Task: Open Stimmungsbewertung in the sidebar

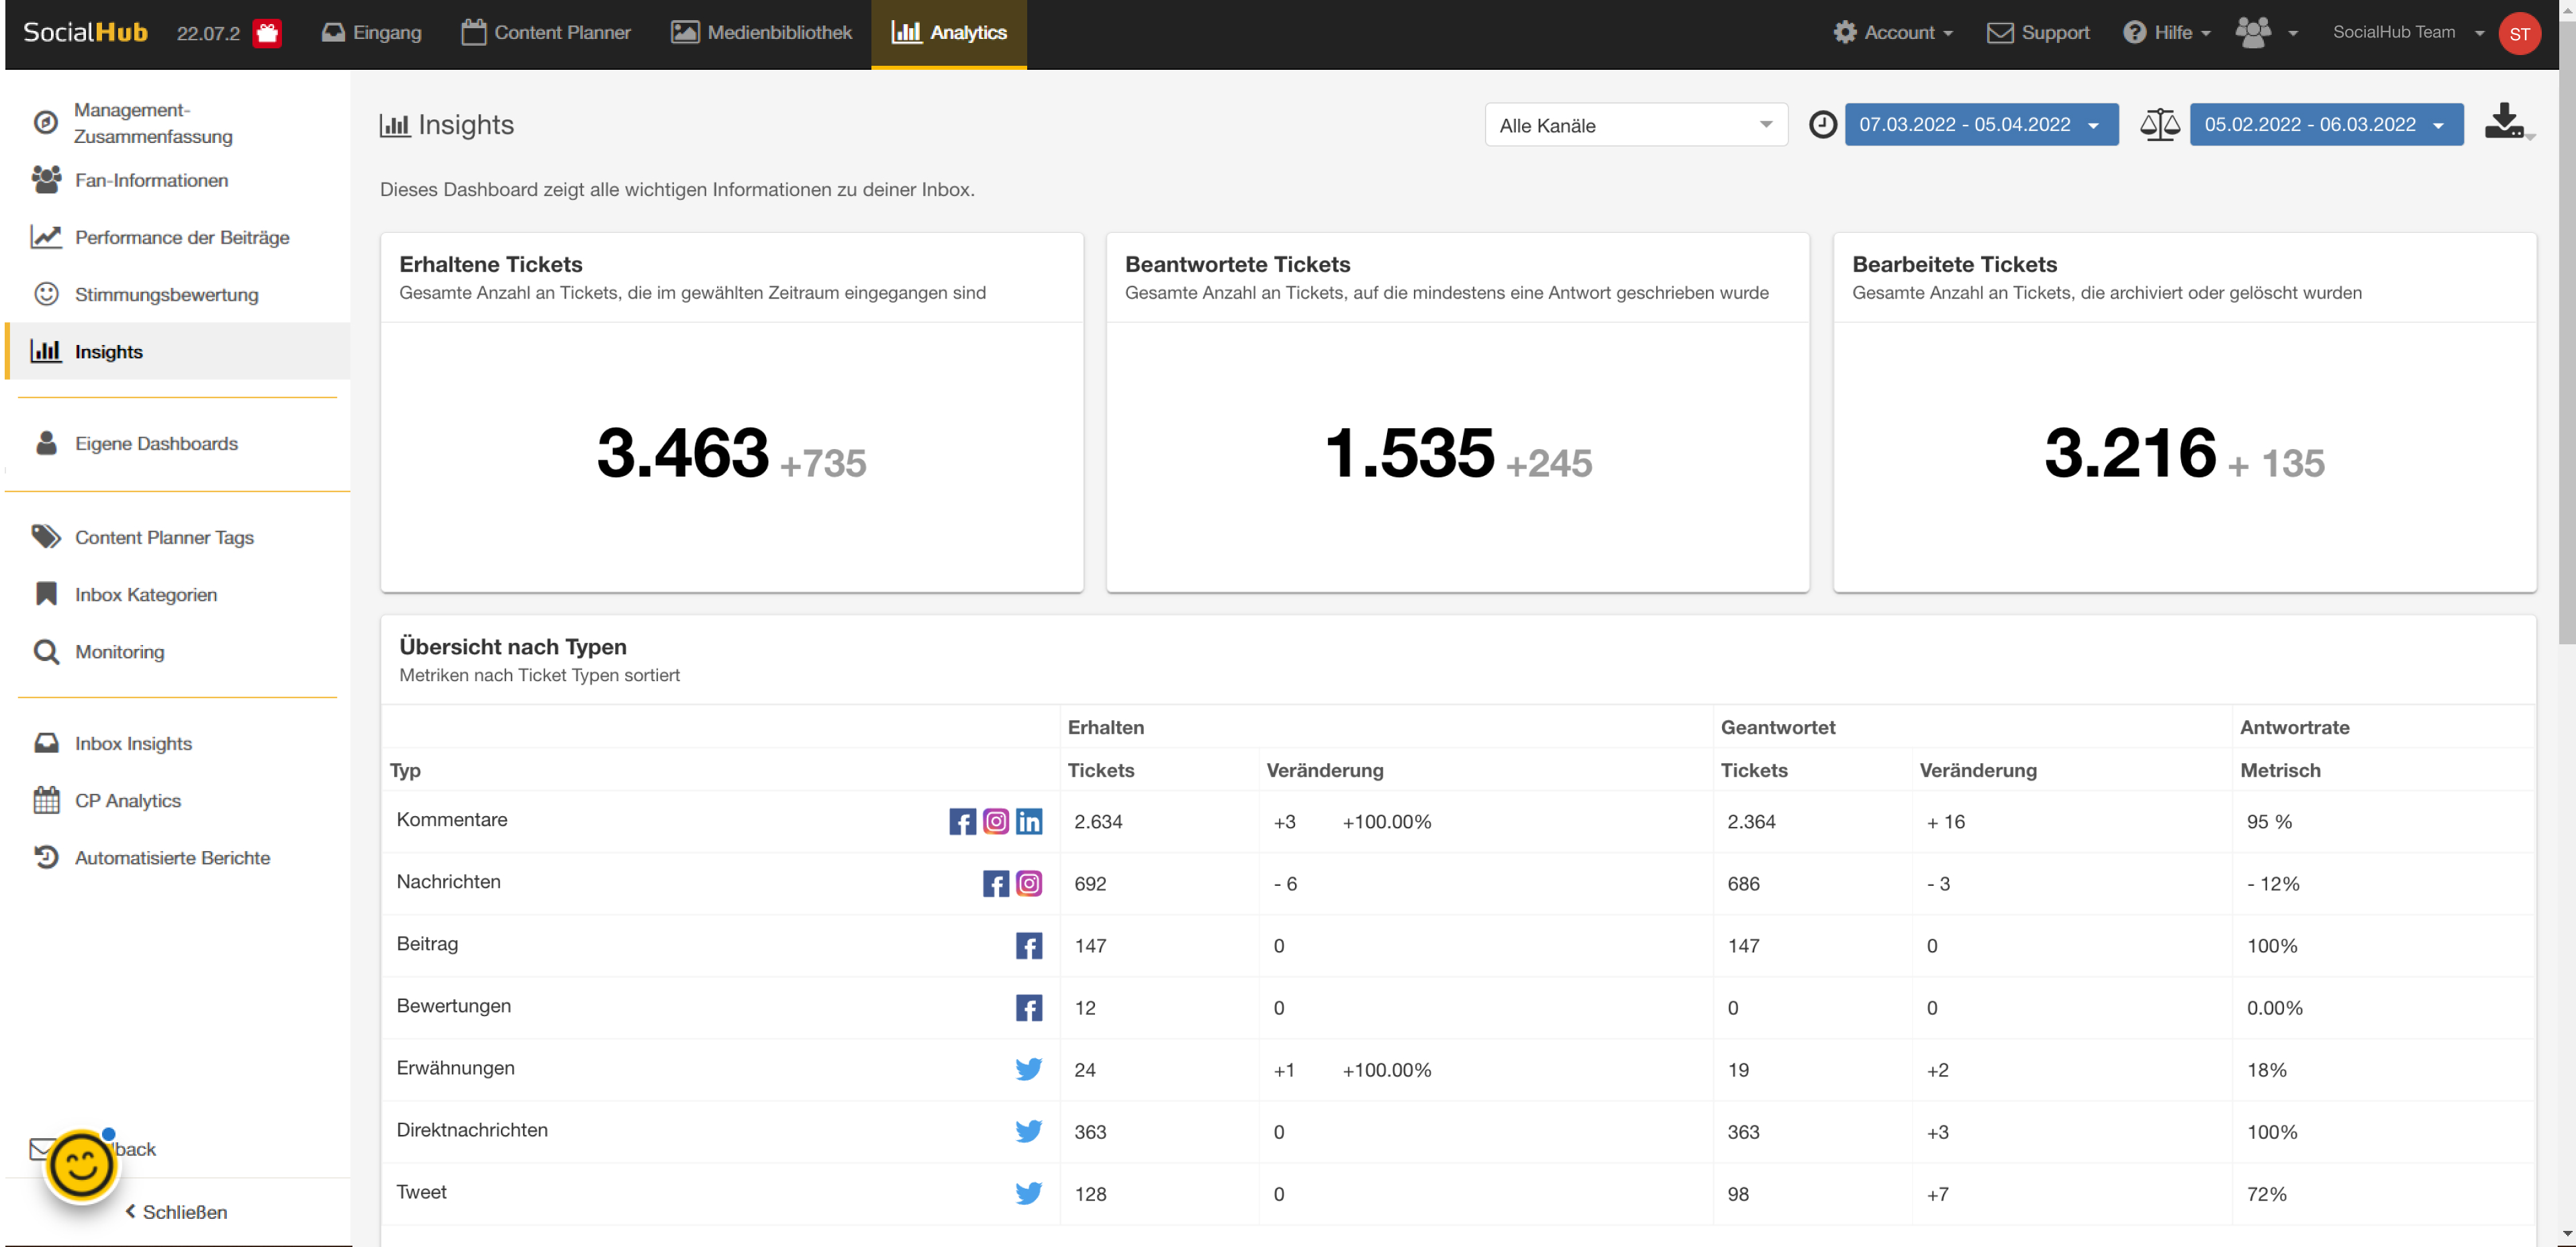Action: click(166, 294)
